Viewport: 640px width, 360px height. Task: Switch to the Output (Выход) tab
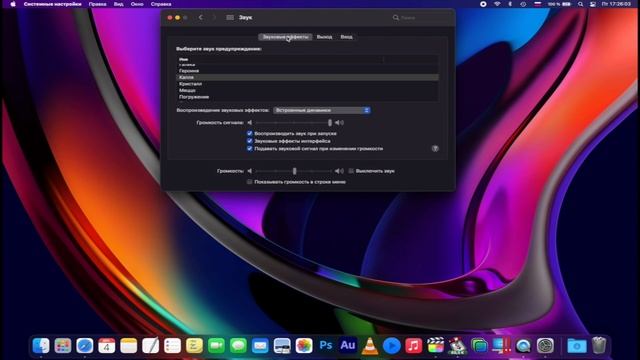tap(324, 37)
